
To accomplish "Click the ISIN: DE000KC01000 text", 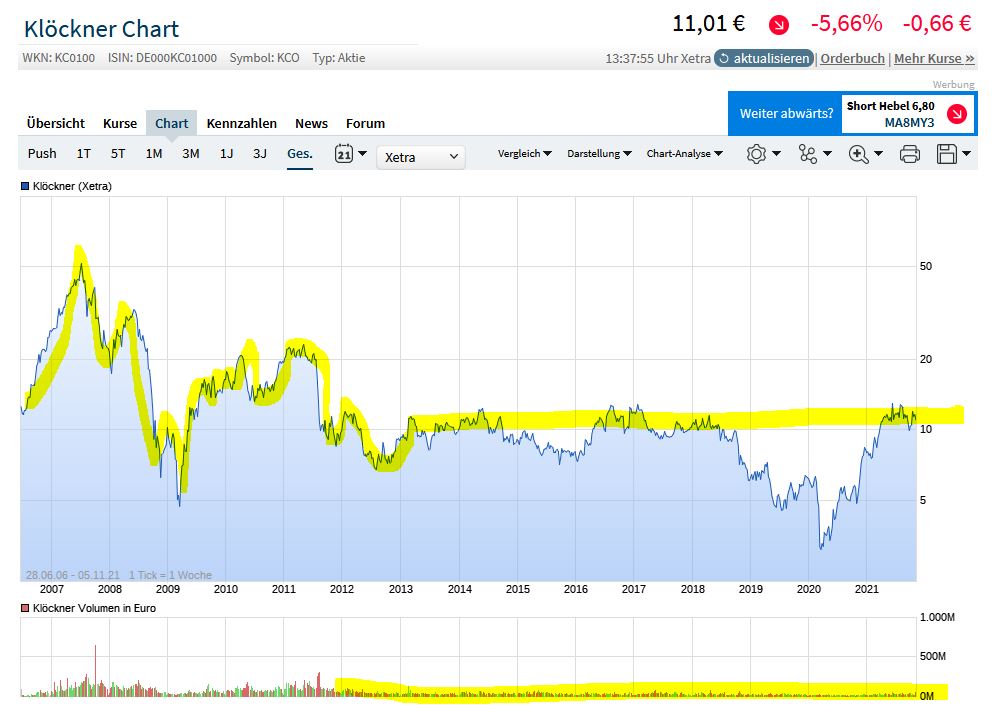I will click(x=162, y=58).
